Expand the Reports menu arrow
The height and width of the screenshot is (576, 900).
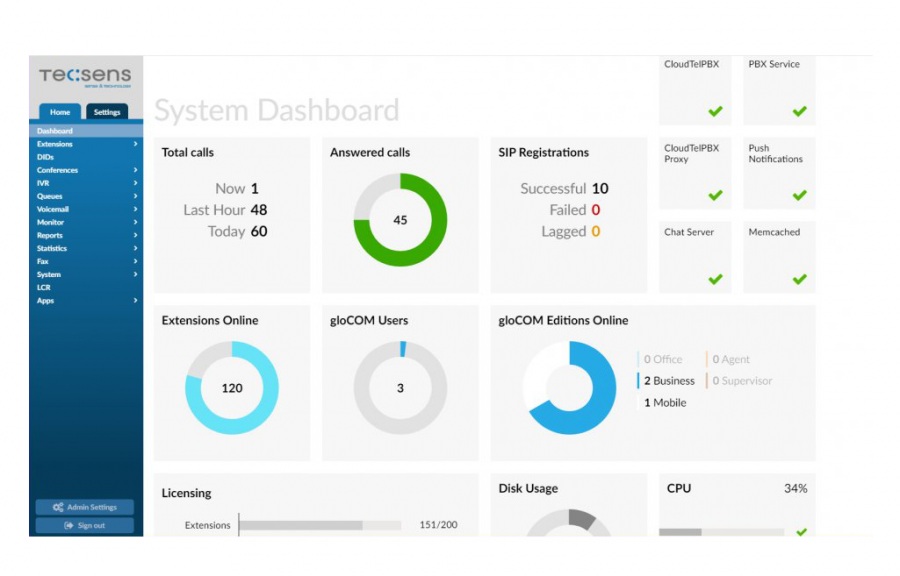click(135, 235)
